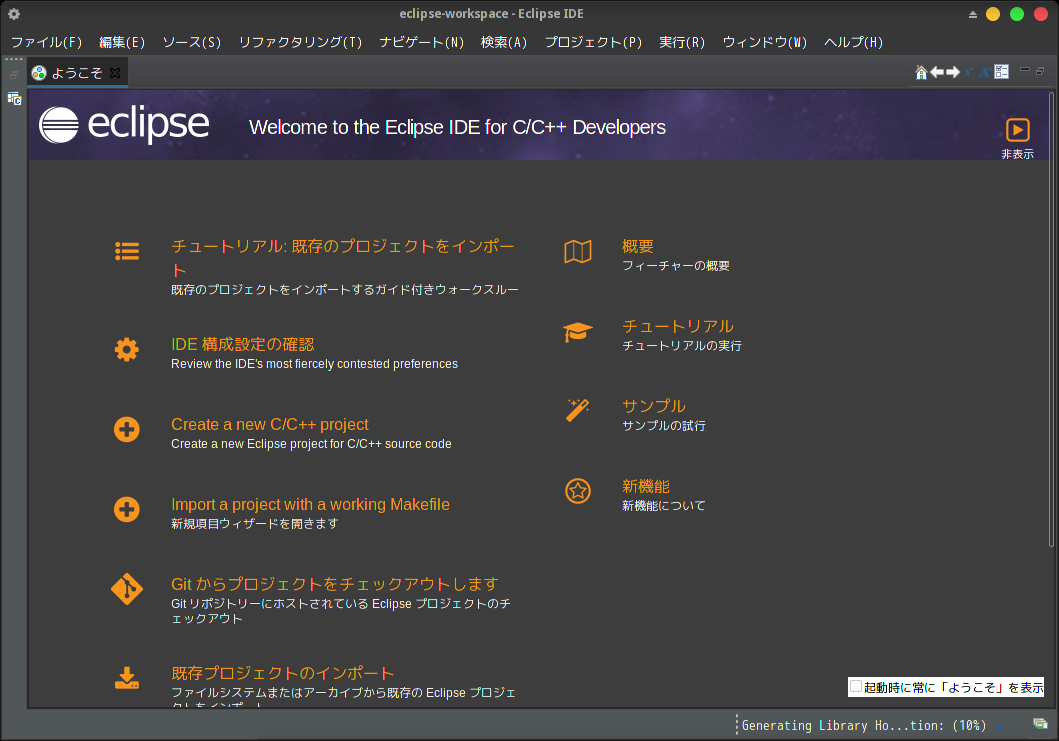
Task: Click the Create a new C/C++ project link
Action: pos(269,424)
